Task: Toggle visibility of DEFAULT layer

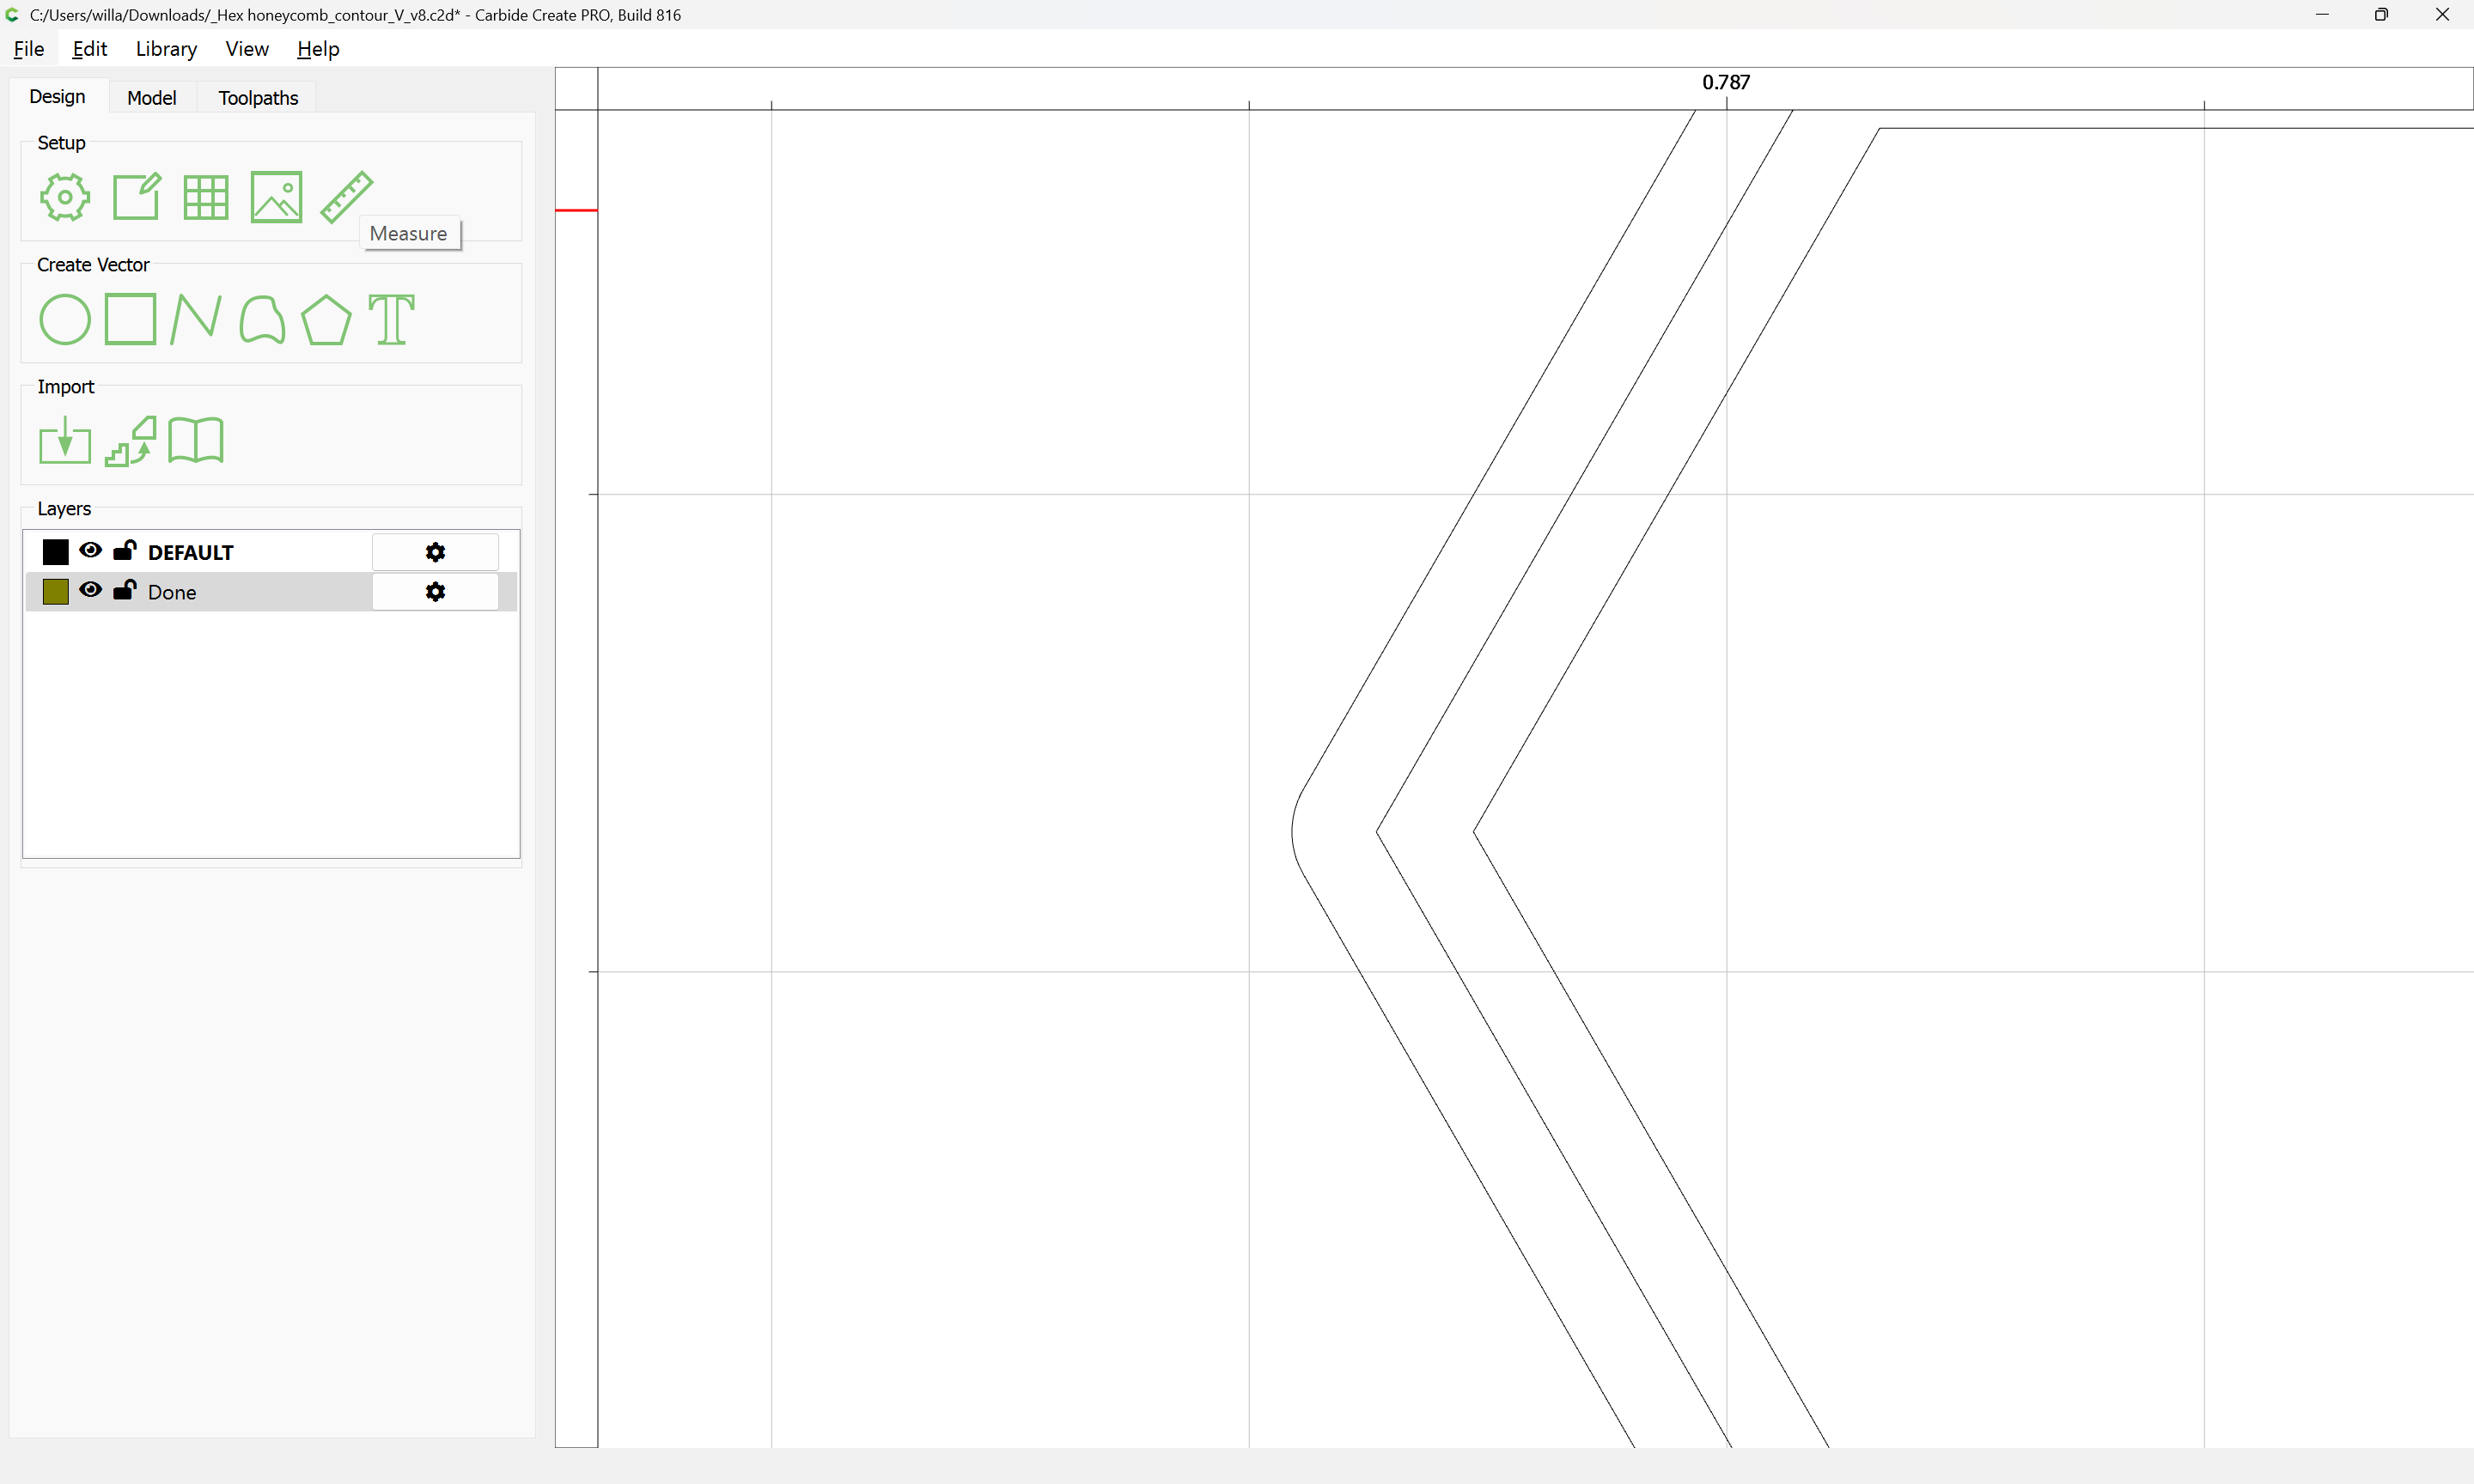Action: 90,550
